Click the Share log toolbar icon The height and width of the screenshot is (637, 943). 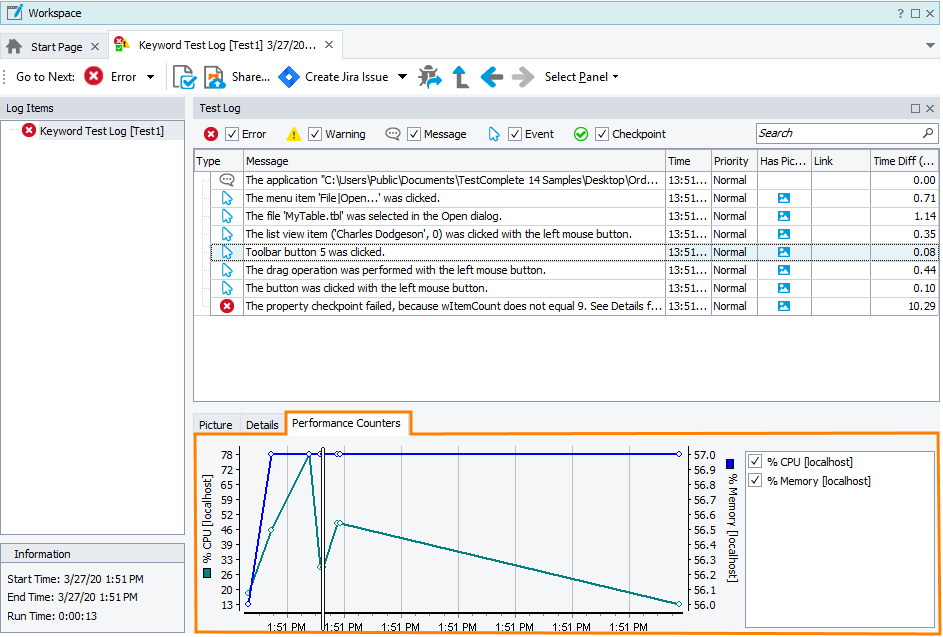[215, 77]
